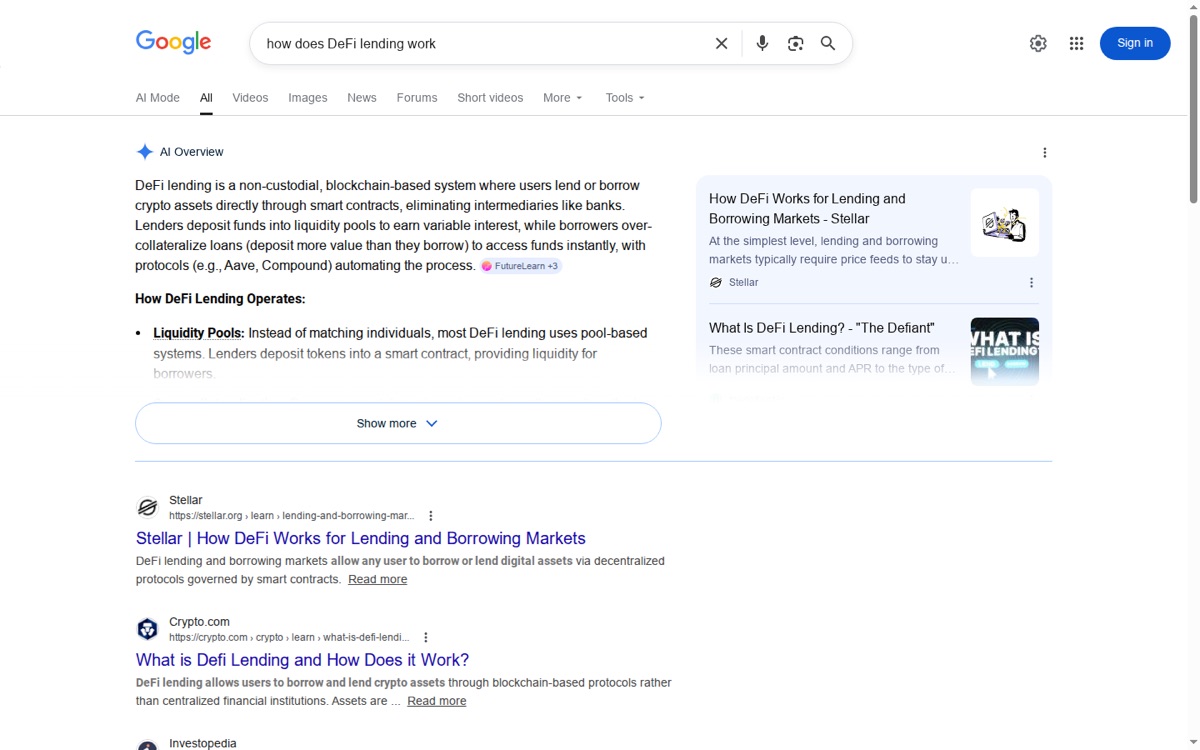Click the stellar.org breadcrumb URL
This screenshot has height=750, width=1200.
point(291,516)
